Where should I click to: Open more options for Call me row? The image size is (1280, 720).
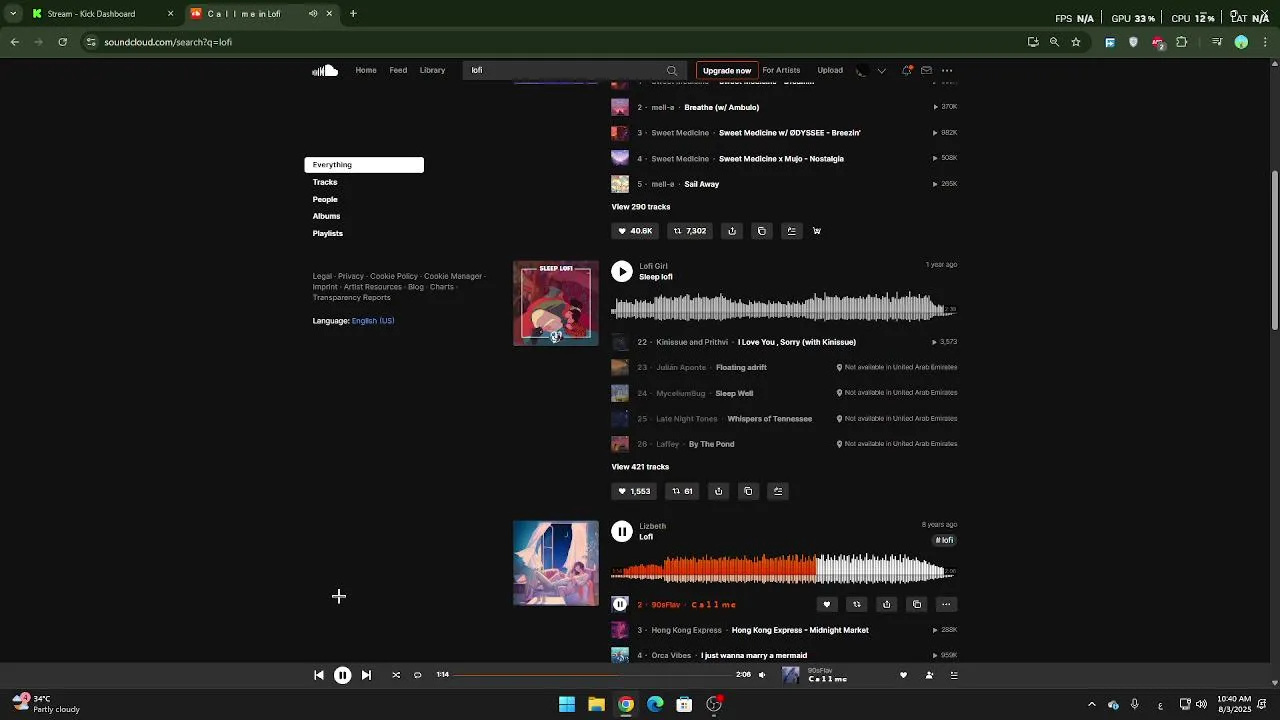(946, 604)
